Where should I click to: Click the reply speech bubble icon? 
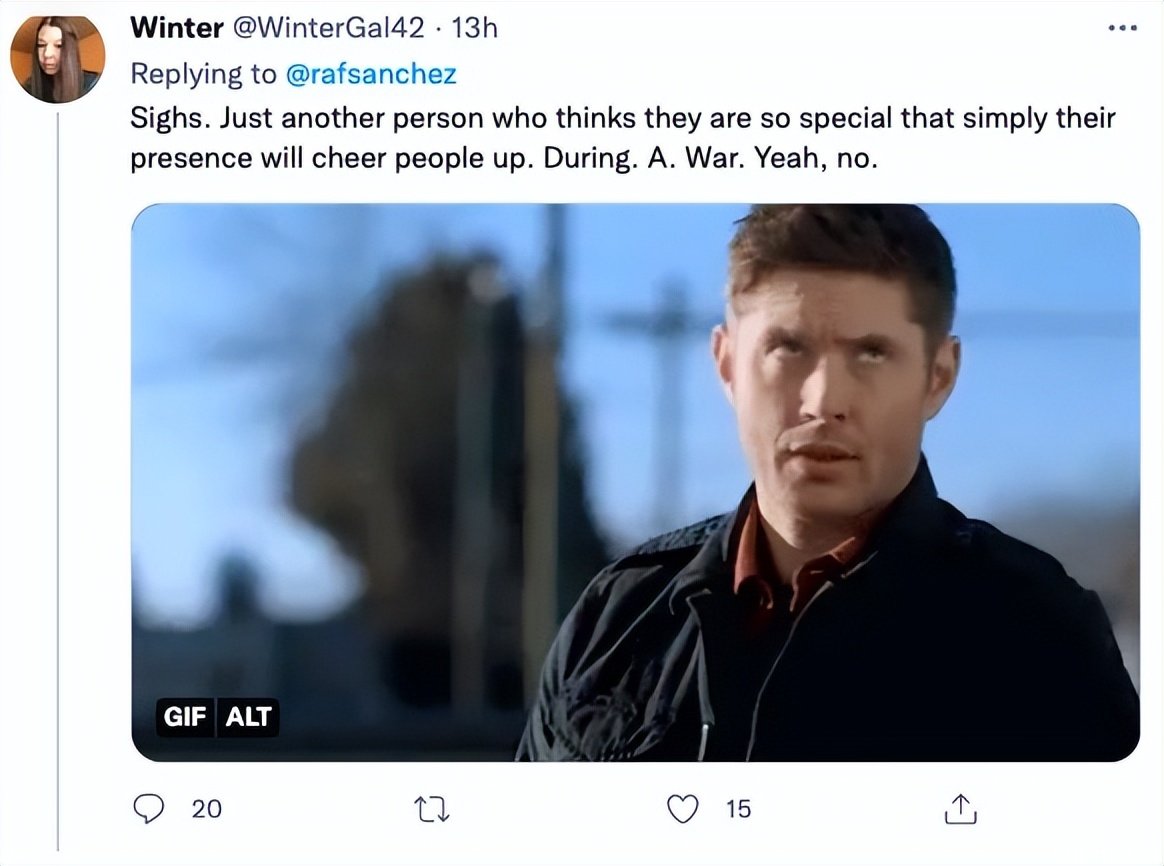coord(148,808)
